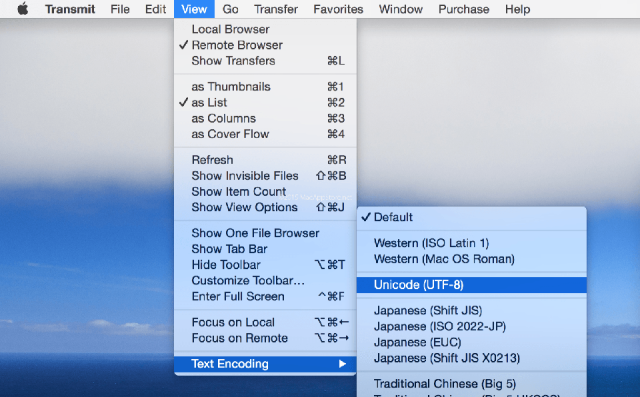Select Unicode (UTF-8) encoding
Image resolution: width=640 pixels, height=397 pixels.
(472, 285)
